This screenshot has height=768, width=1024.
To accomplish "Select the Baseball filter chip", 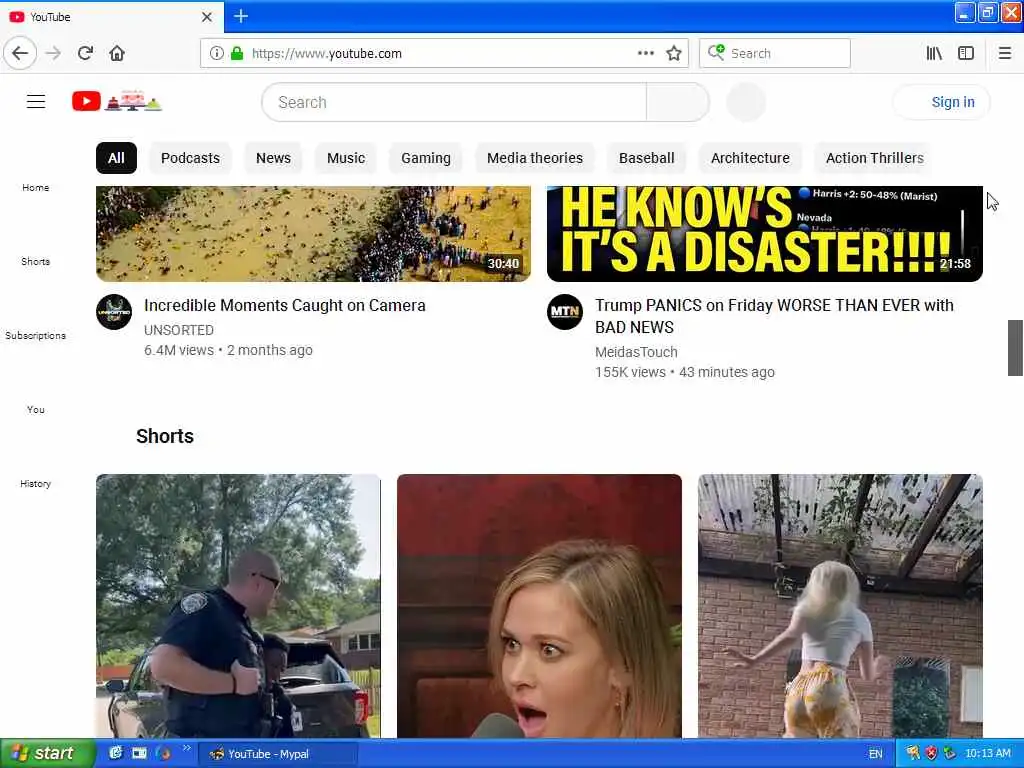I will (x=647, y=158).
